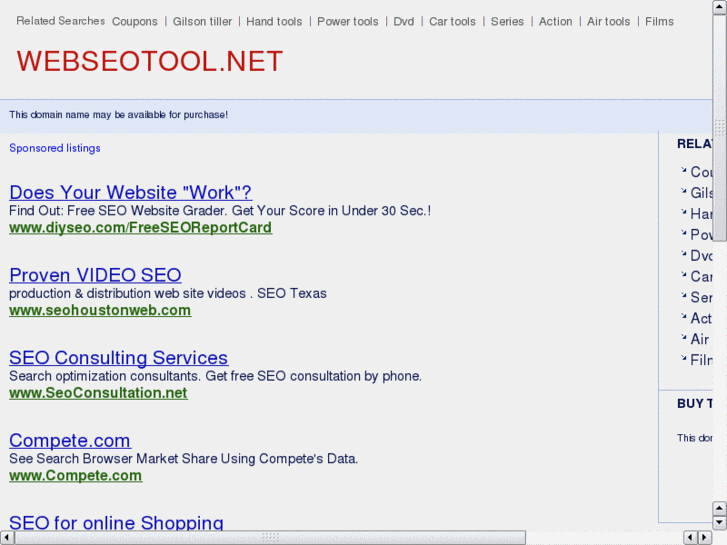
Task: Open Coupons related search link
Action: pos(134,22)
